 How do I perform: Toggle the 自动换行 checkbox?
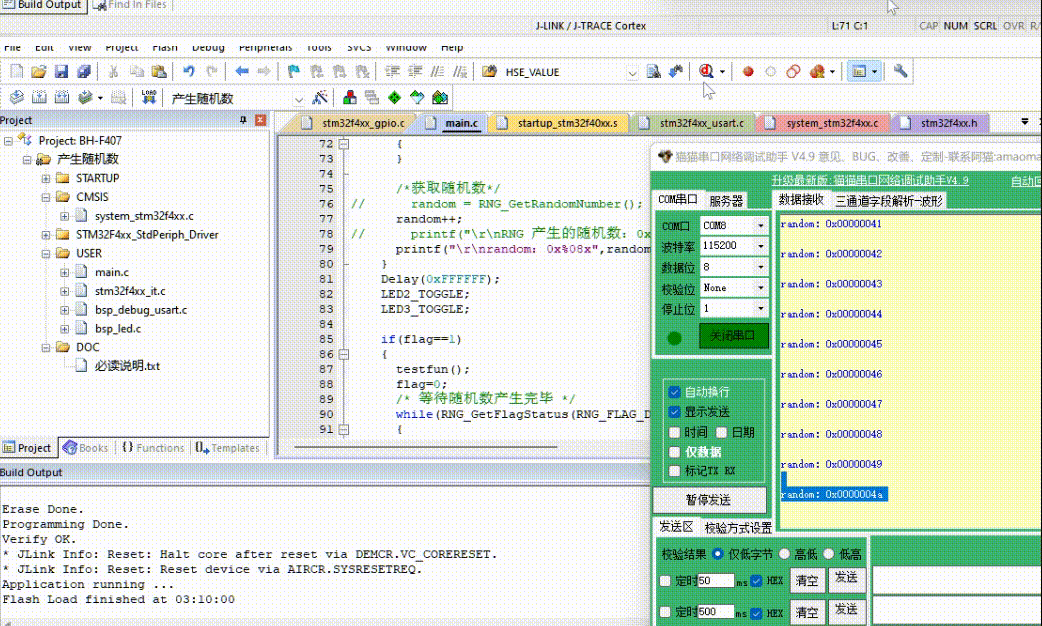675,391
